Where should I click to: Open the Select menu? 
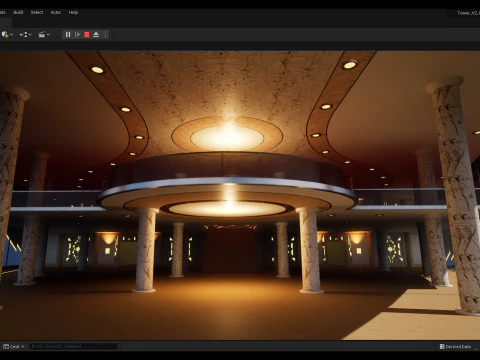tap(37, 12)
